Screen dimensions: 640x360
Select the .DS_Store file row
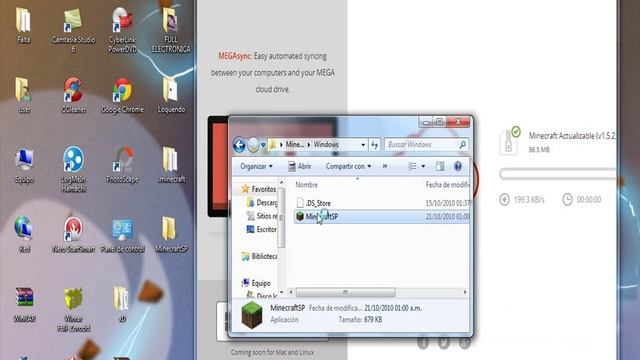[x=382, y=203]
